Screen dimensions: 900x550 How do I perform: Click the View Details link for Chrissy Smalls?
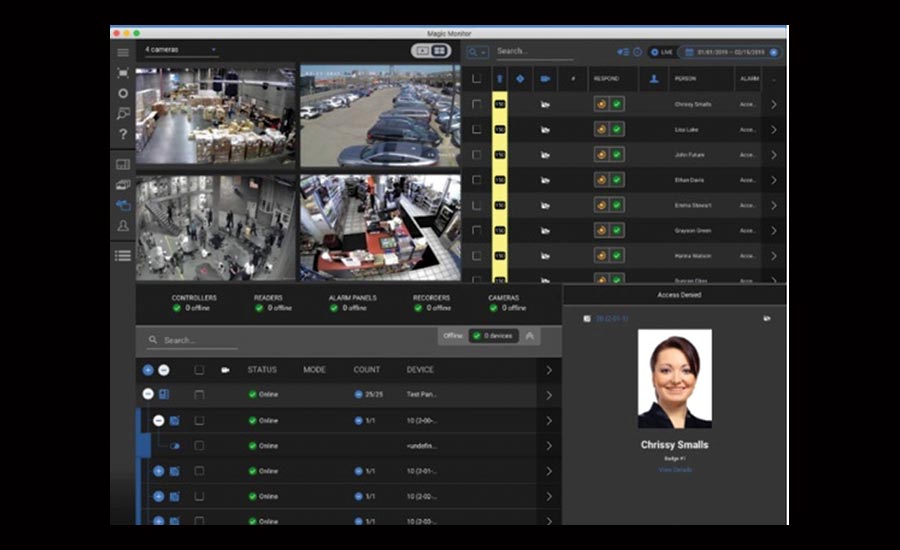674,470
